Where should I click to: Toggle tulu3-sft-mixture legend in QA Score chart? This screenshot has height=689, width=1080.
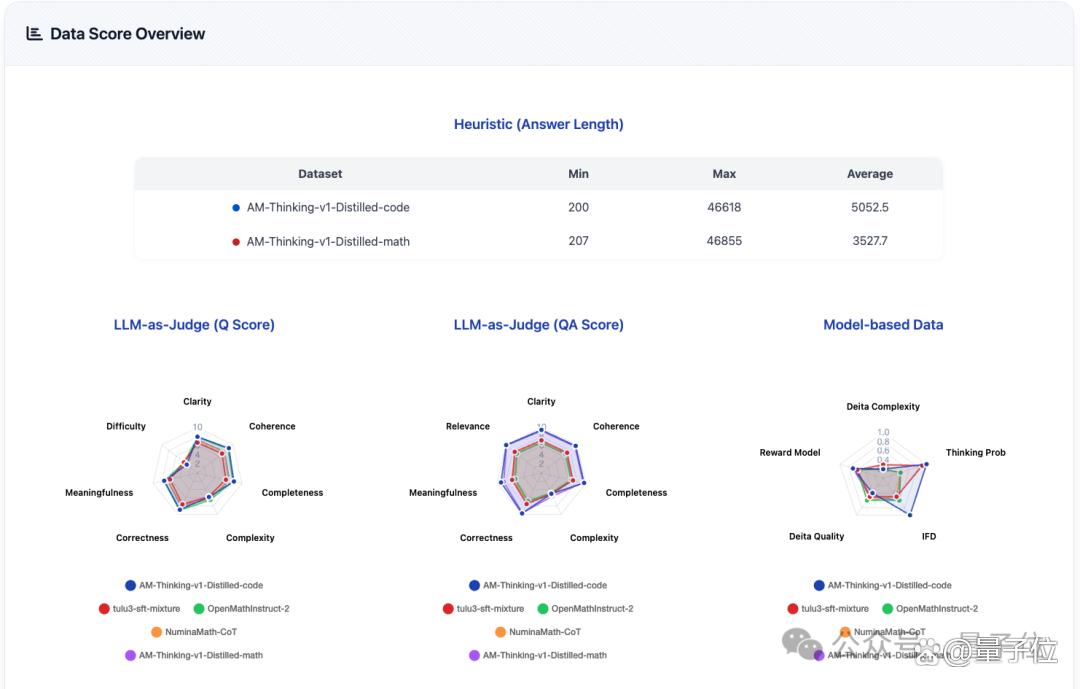point(484,609)
